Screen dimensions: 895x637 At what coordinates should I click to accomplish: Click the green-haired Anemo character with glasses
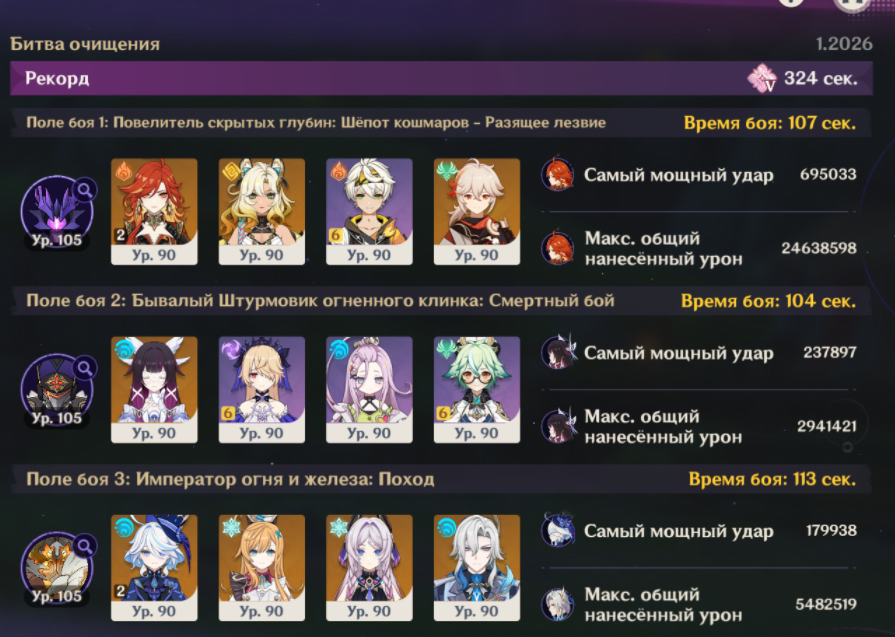pyautogui.click(x=477, y=390)
